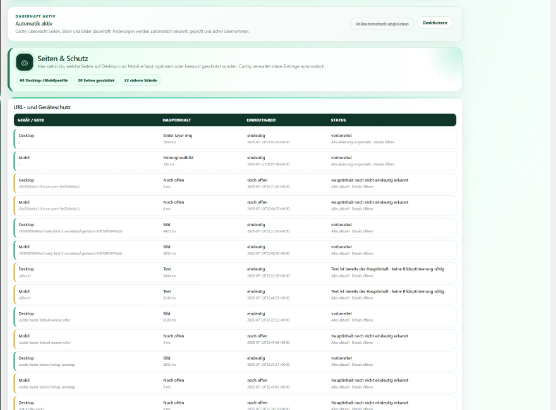Click the Deaktivieren button
The image size is (556, 410).
click(x=435, y=23)
